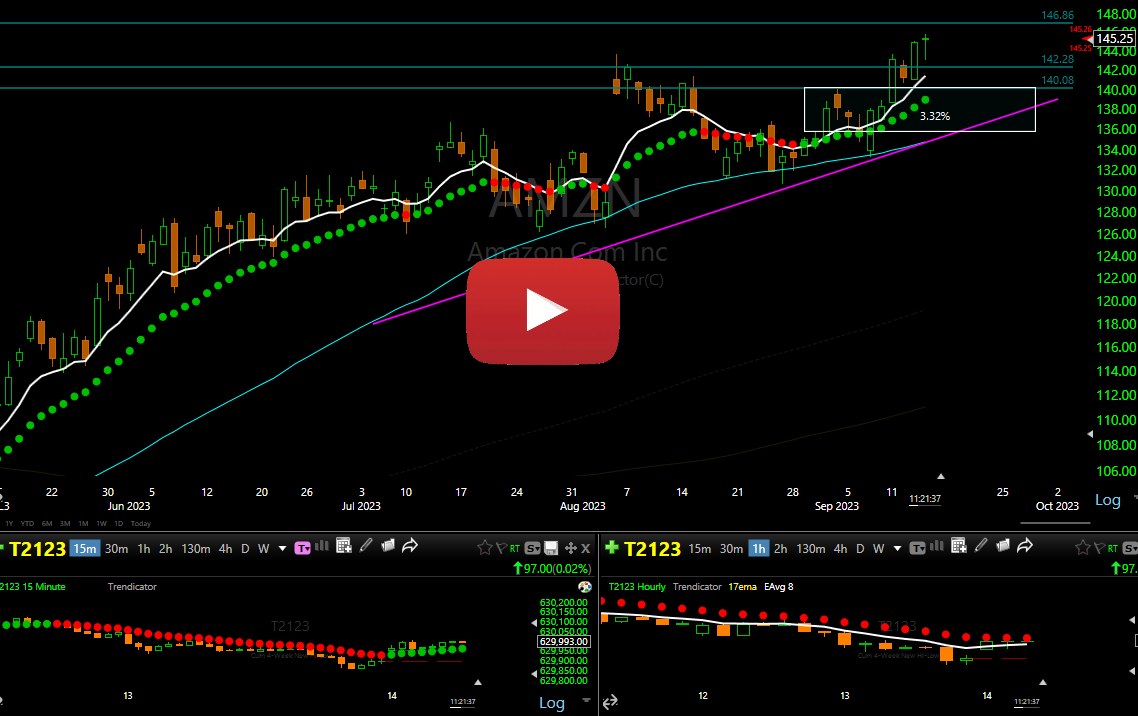Click the 17ema indicator label
Image resolution: width=1138 pixels, height=716 pixels.
pos(742,587)
